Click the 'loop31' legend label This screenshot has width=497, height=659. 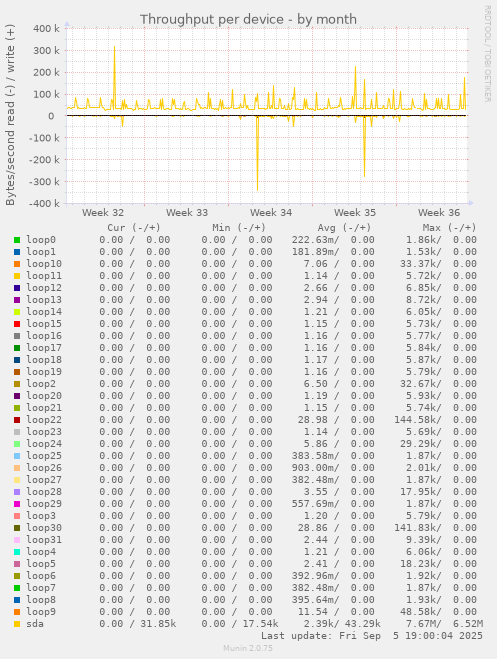[44, 540]
